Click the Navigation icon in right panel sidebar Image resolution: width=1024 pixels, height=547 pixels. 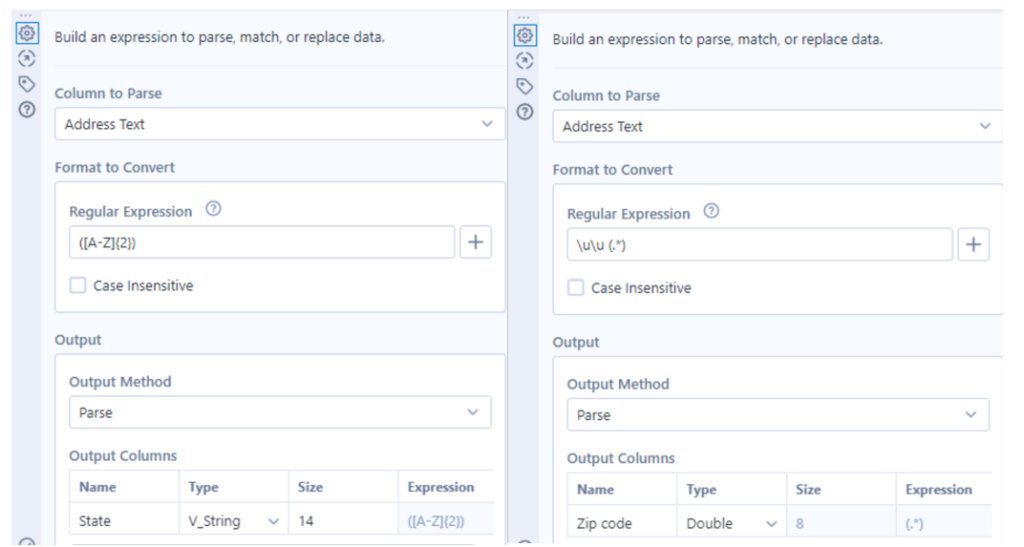point(524,61)
